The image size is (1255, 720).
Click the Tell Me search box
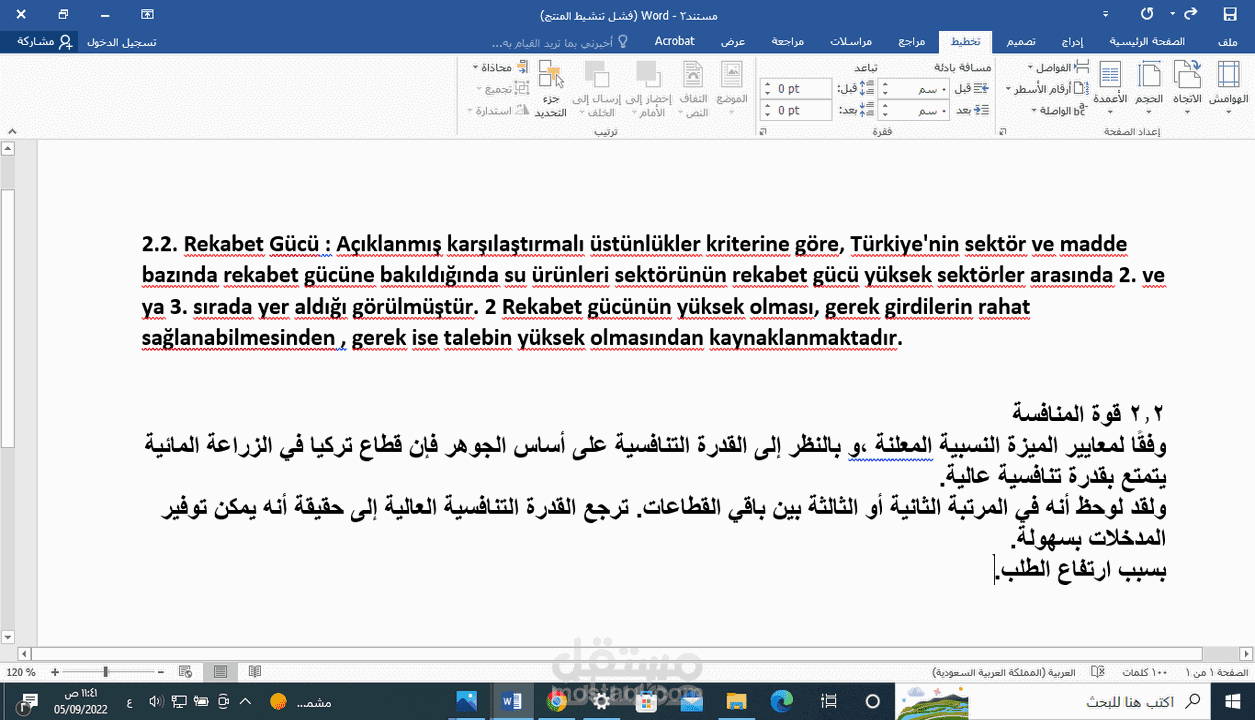click(x=560, y=43)
